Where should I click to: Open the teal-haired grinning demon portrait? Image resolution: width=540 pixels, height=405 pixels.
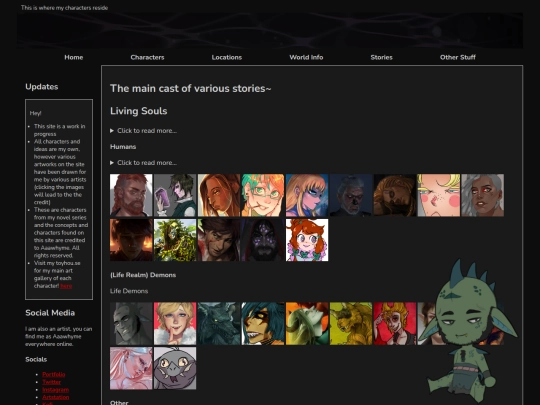pos(263,324)
